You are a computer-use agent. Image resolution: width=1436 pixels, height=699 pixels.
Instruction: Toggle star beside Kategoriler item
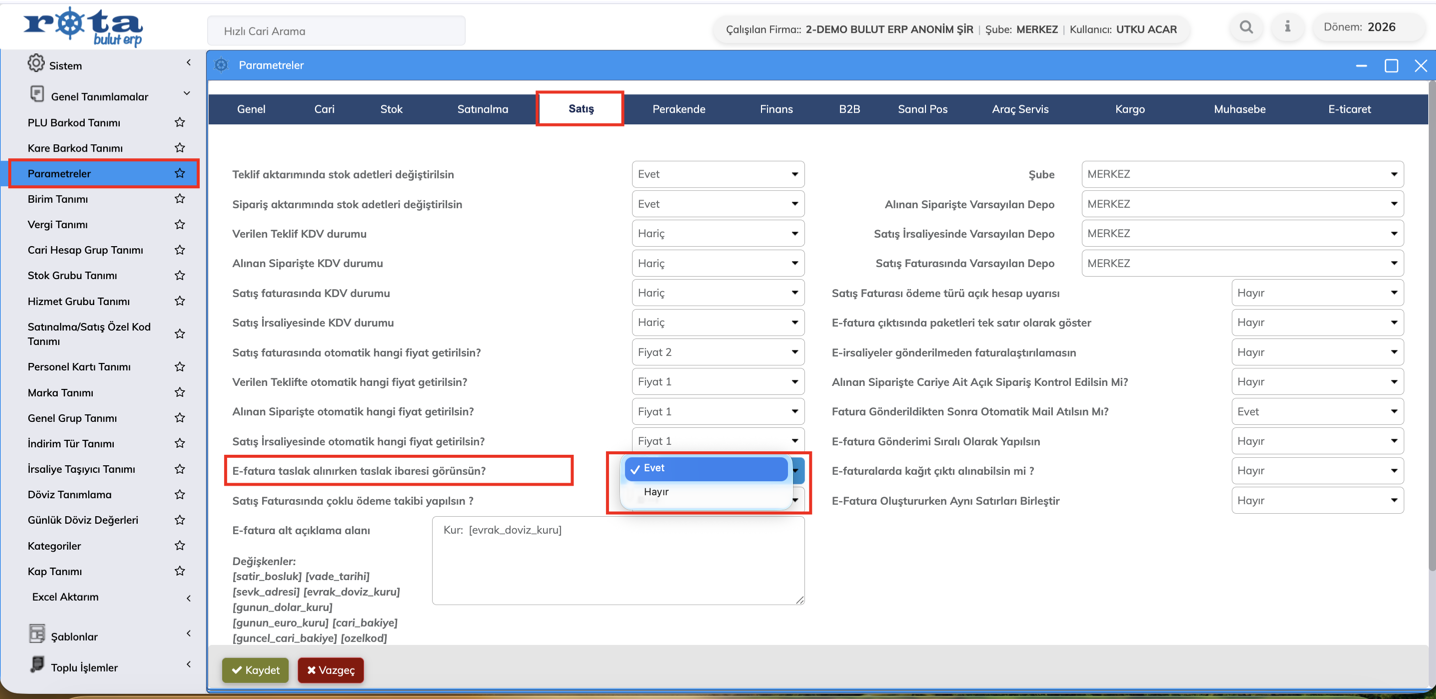180,546
